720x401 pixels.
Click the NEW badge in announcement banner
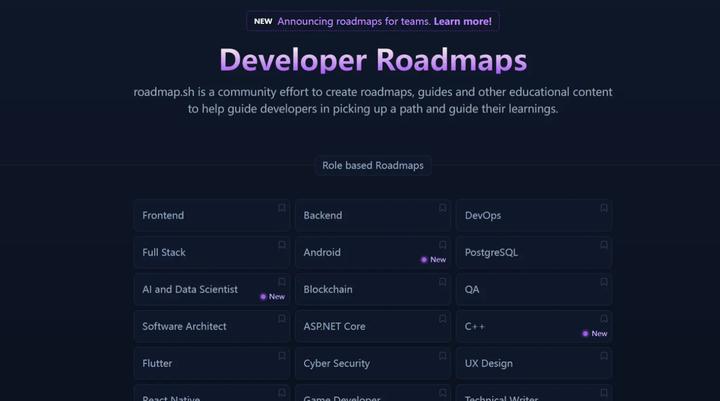(x=263, y=21)
